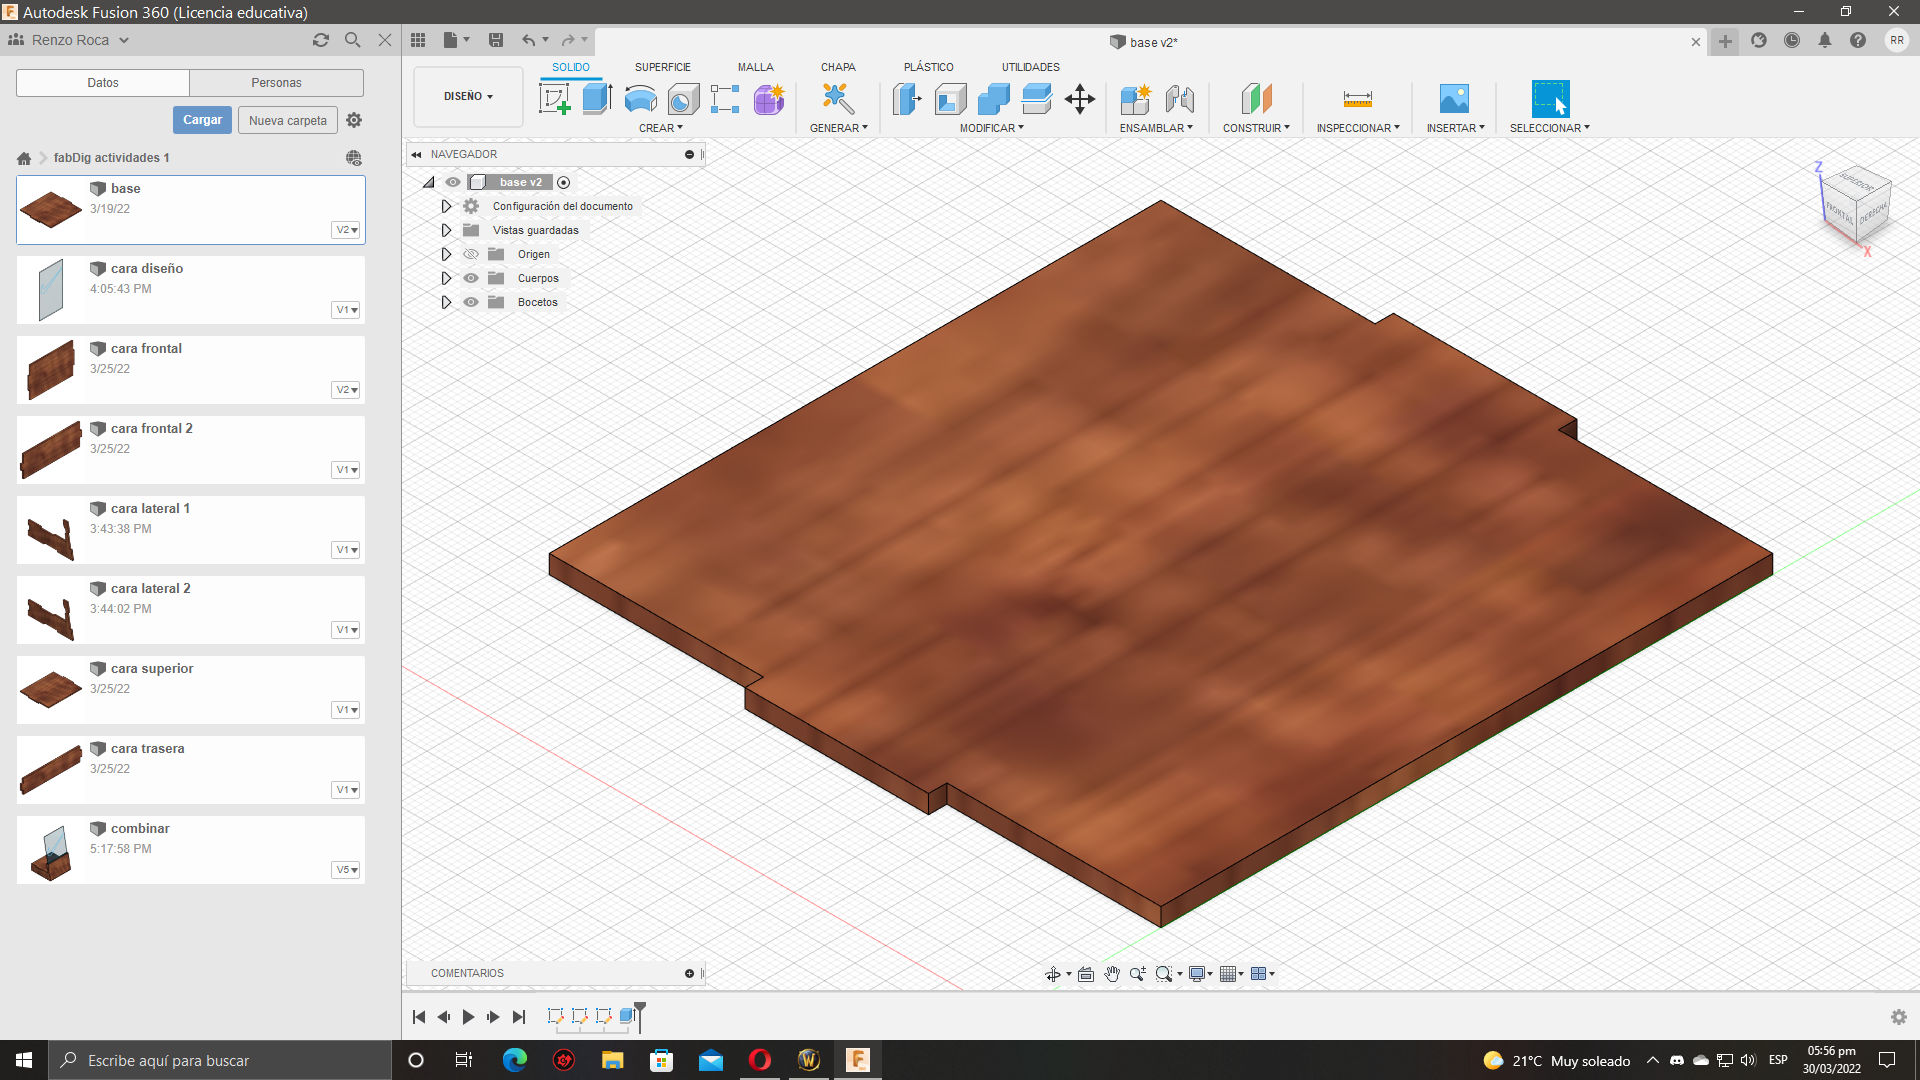
Task: Switch to the SUPERFICIE tab
Action: point(662,67)
